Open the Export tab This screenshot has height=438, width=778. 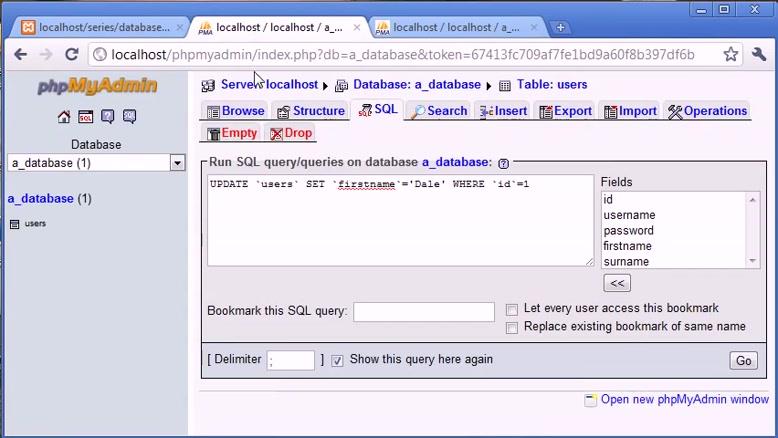pyautogui.click(x=566, y=111)
